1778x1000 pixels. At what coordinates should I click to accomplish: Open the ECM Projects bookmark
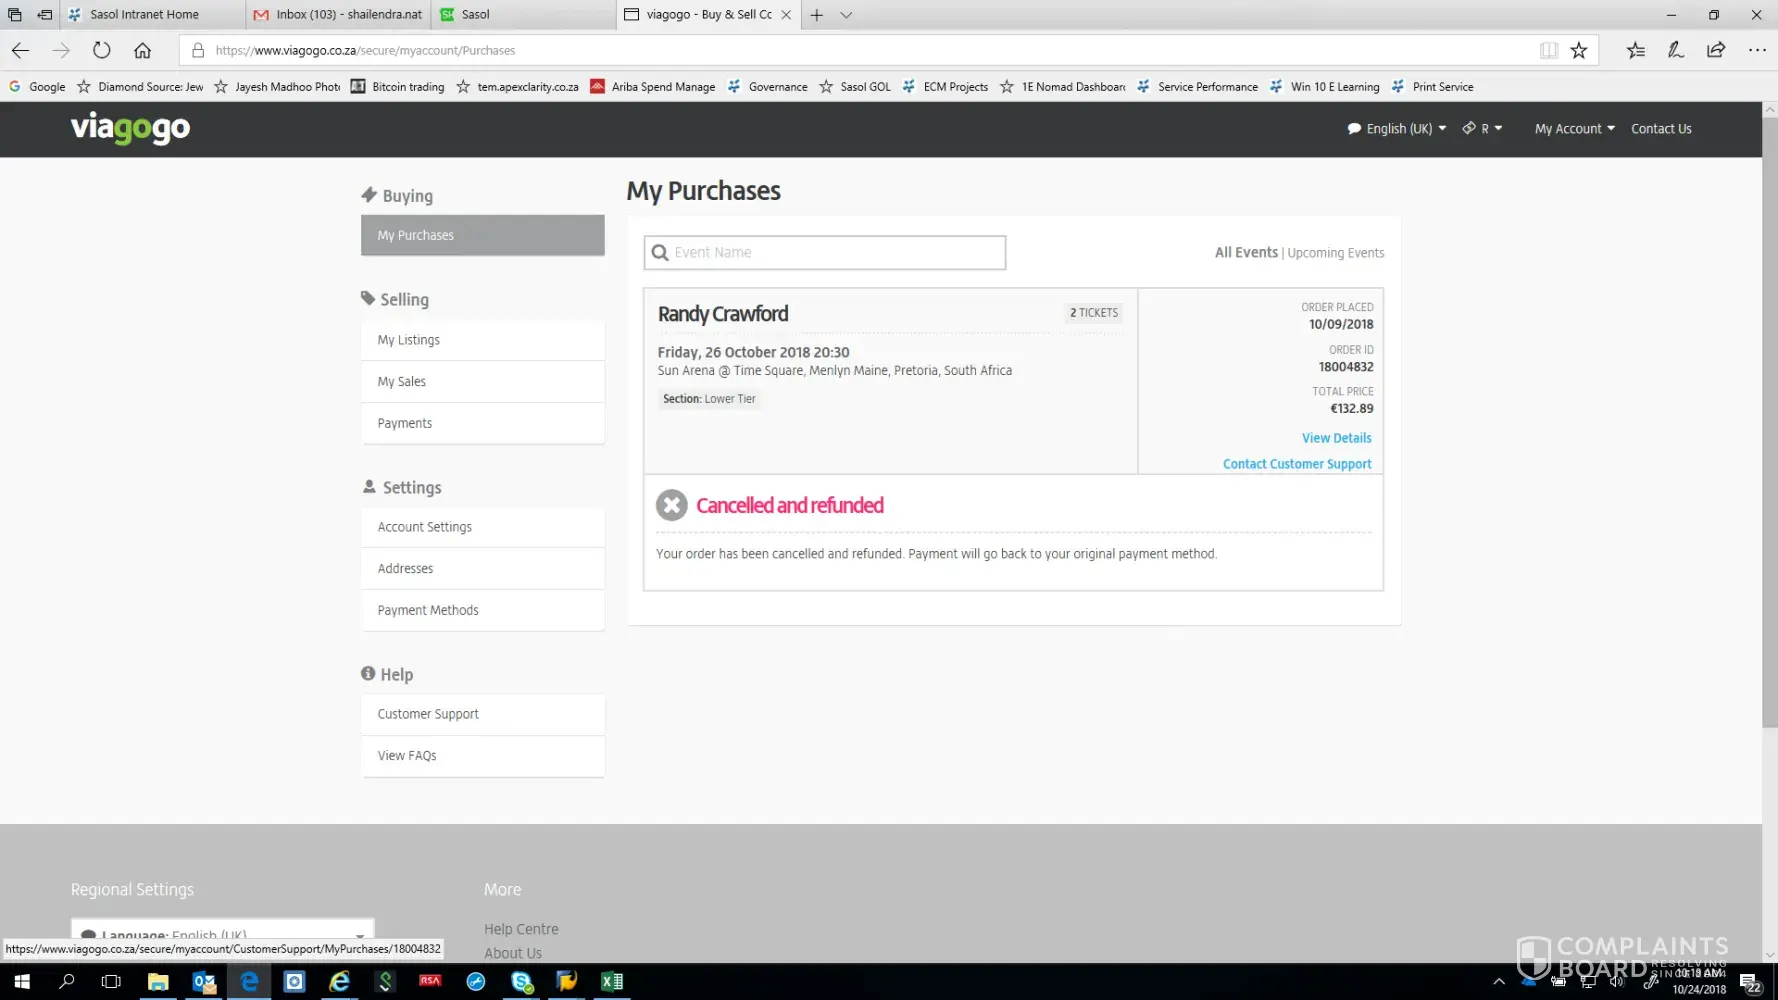945,87
